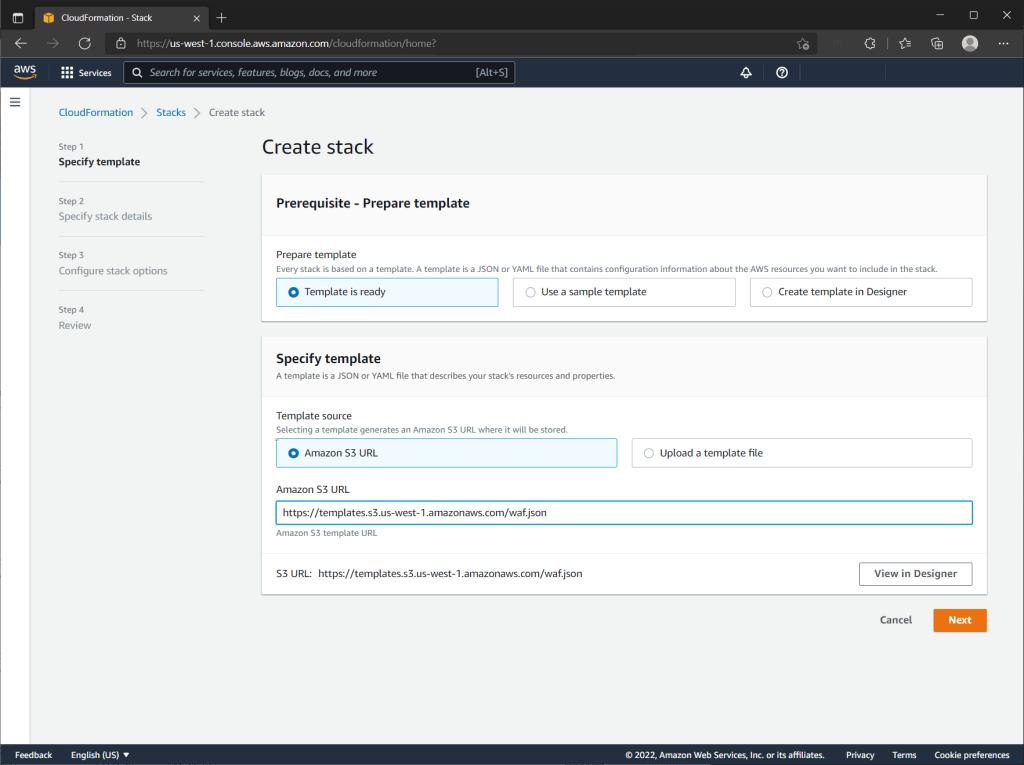Select the 'Use a sample template' option
Image resolution: width=1024 pixels, height=765 pixels.
530,292
